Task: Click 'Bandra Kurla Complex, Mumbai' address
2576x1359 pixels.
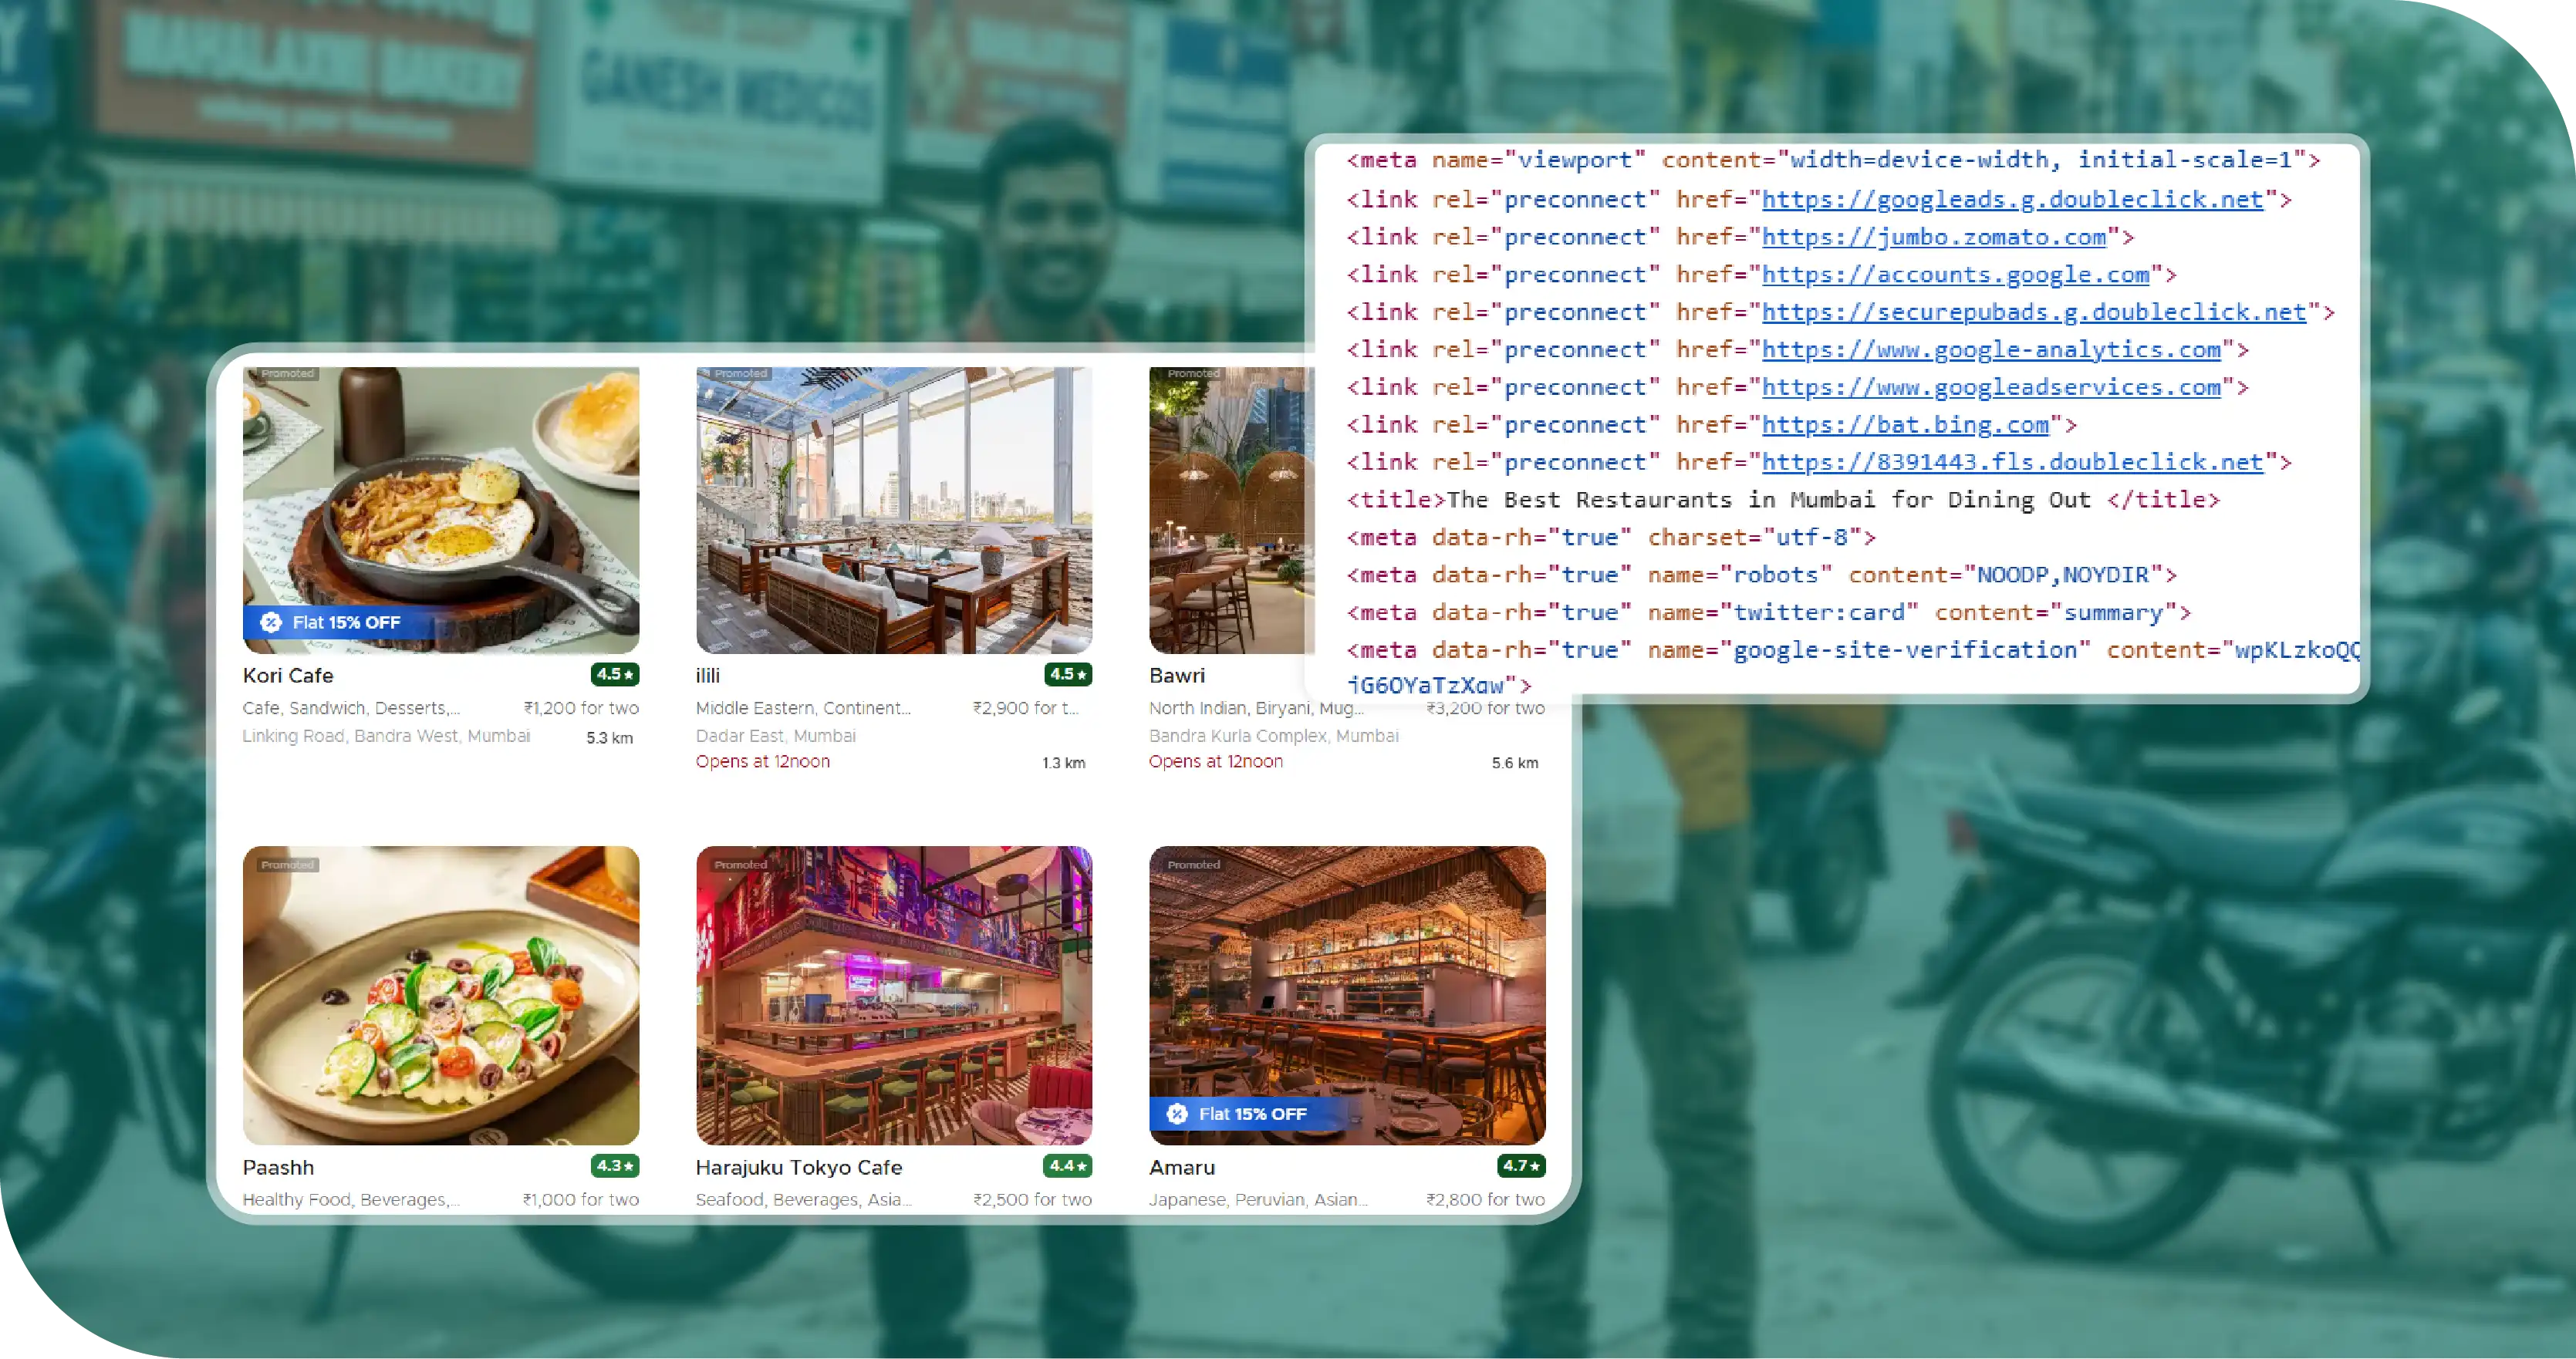Action: [x=1274, y=736]
